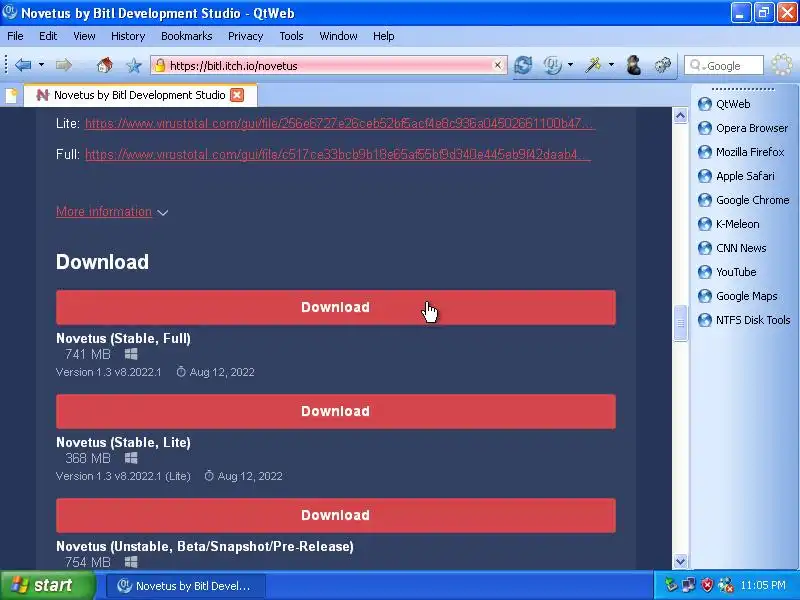This screenshot has height=600, width=800.
Task: Click the QtWeb globe toolbar icon
Action: click(552, 65)
